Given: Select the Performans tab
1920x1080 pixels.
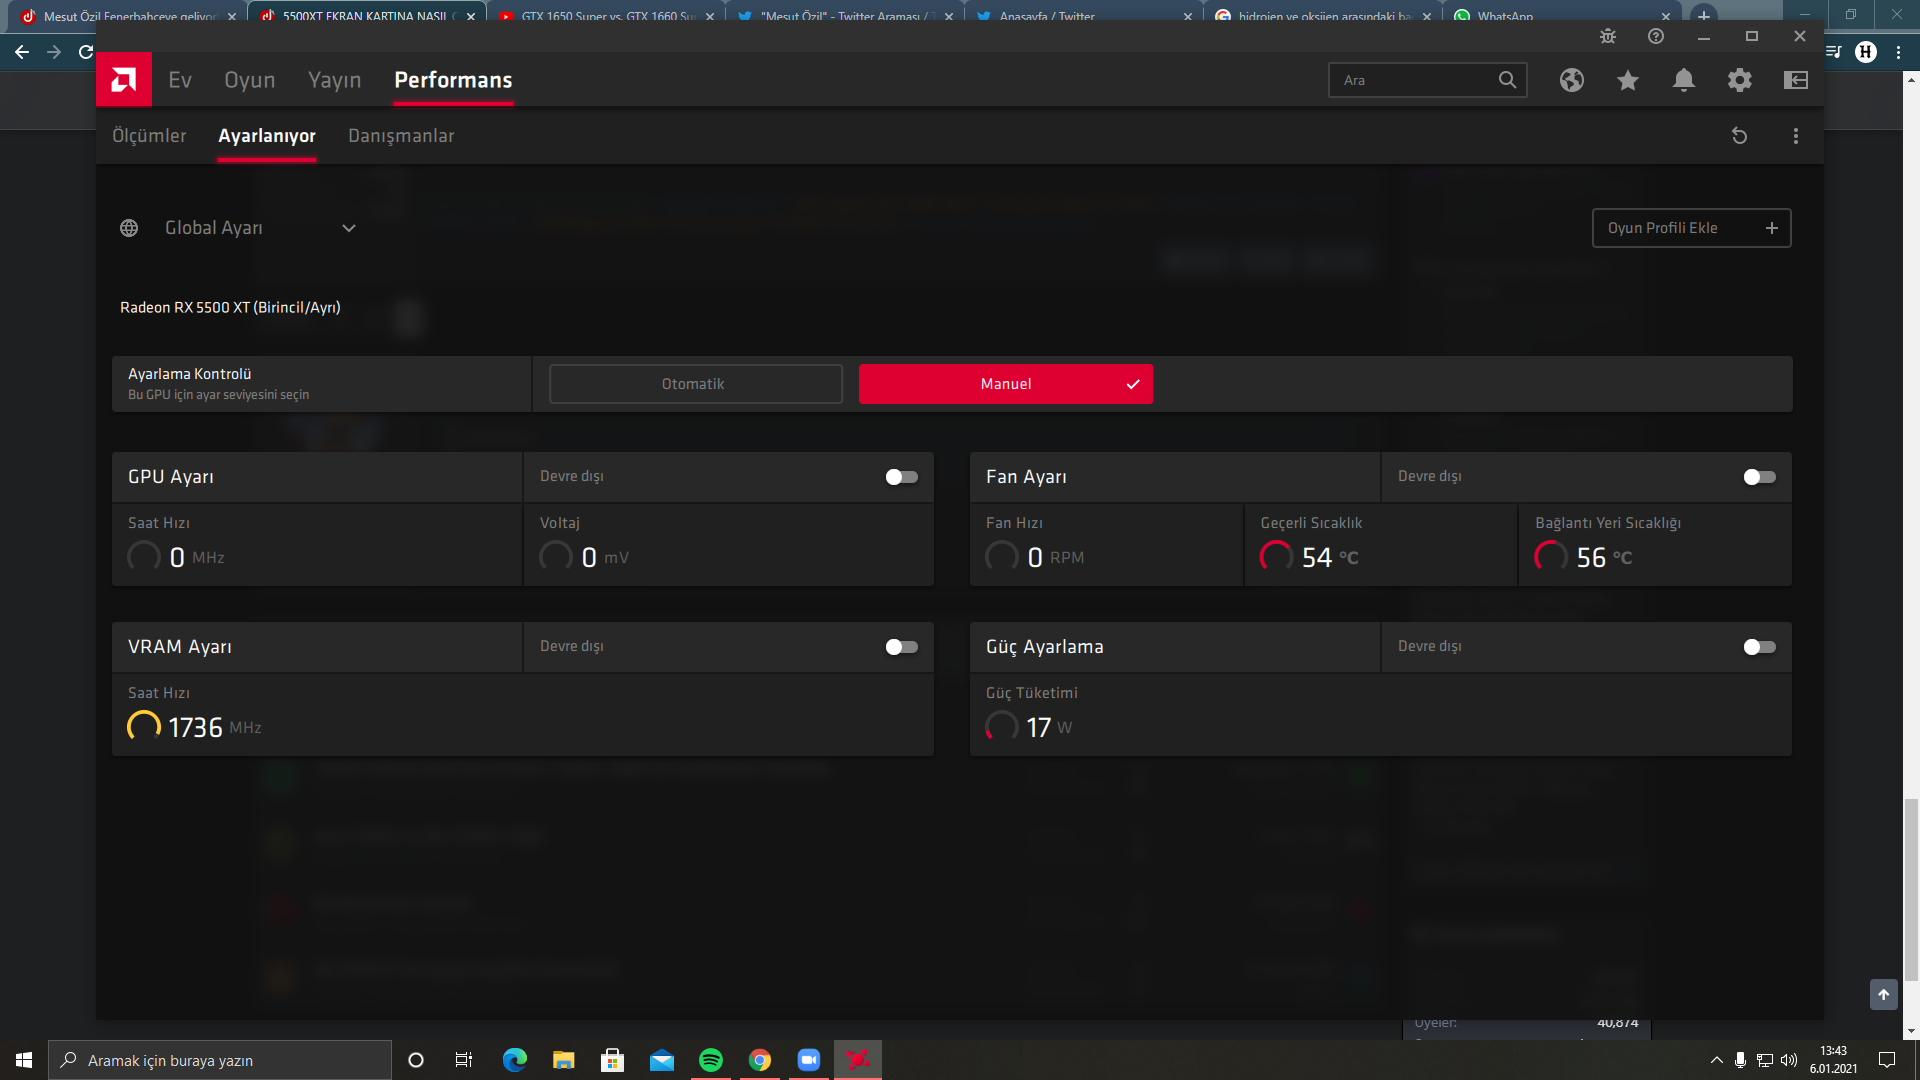Looking at the screenshot, I should [453, 80].
